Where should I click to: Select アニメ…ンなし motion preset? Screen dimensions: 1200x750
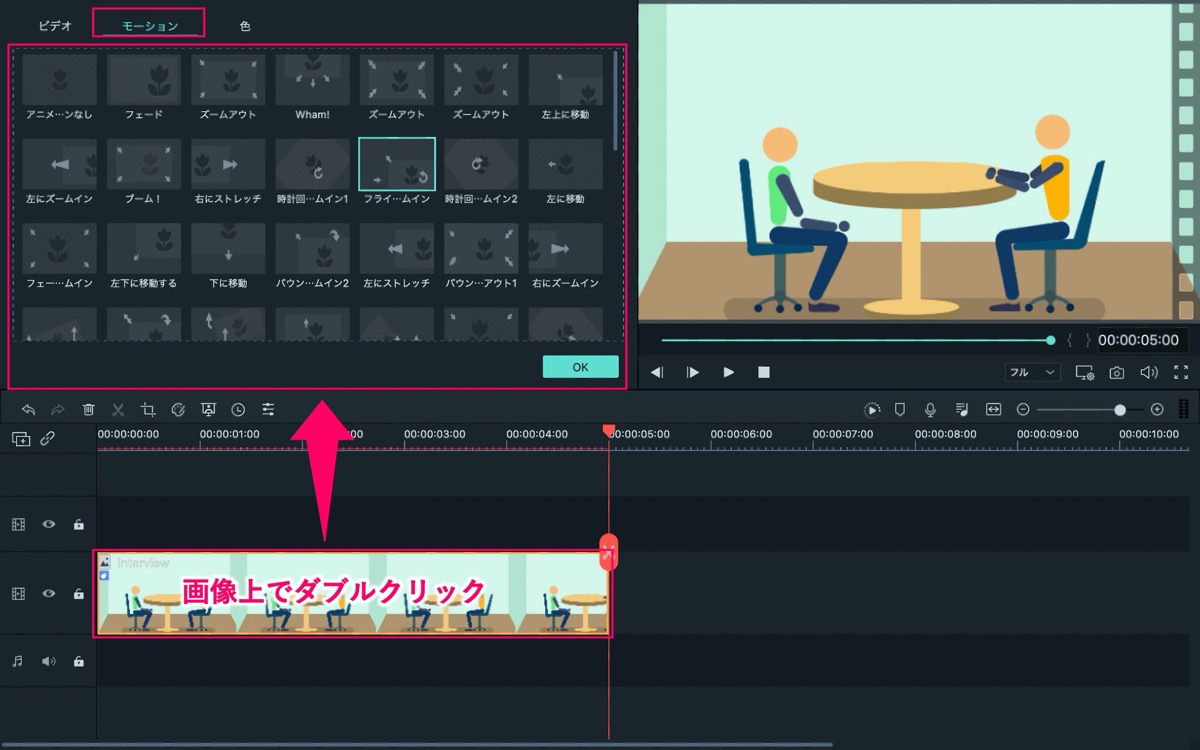(x=59, y=87)
